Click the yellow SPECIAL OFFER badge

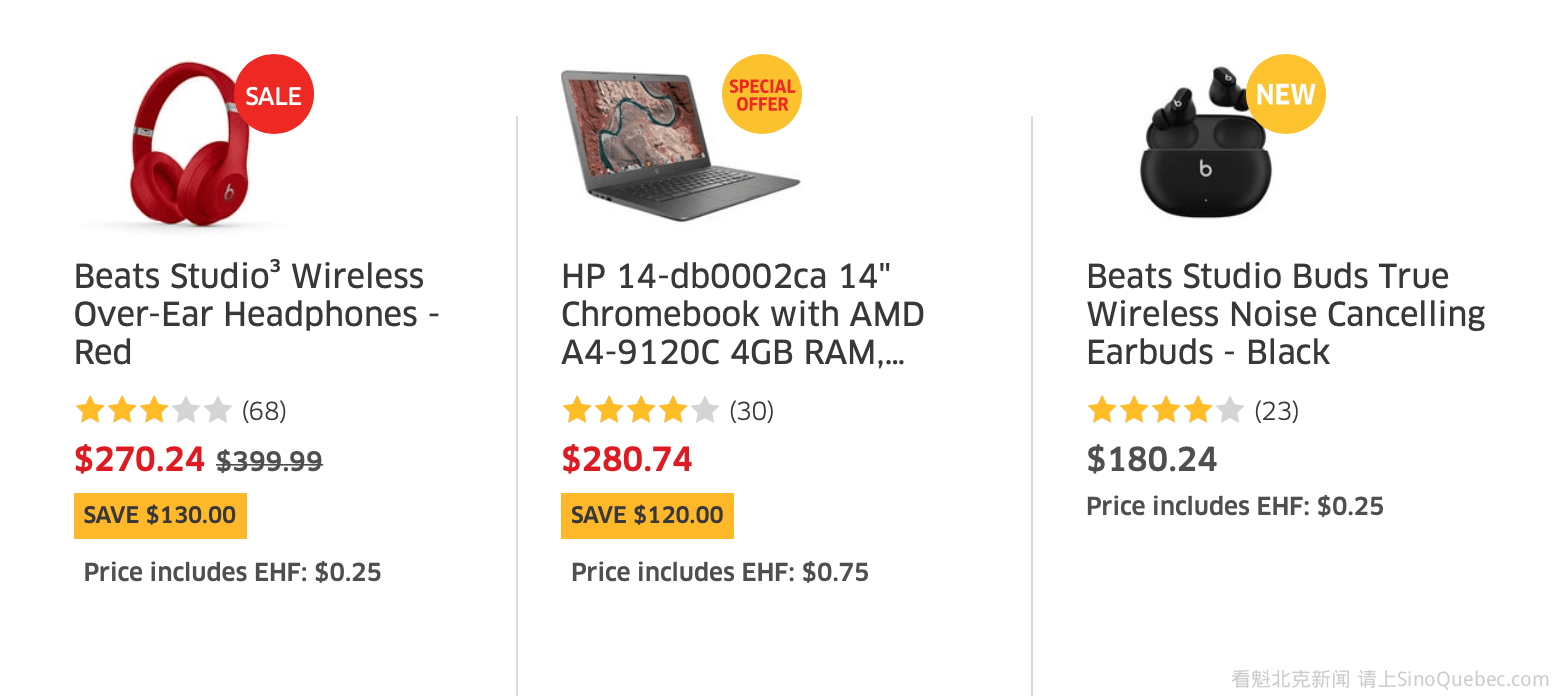pos(762,95)
